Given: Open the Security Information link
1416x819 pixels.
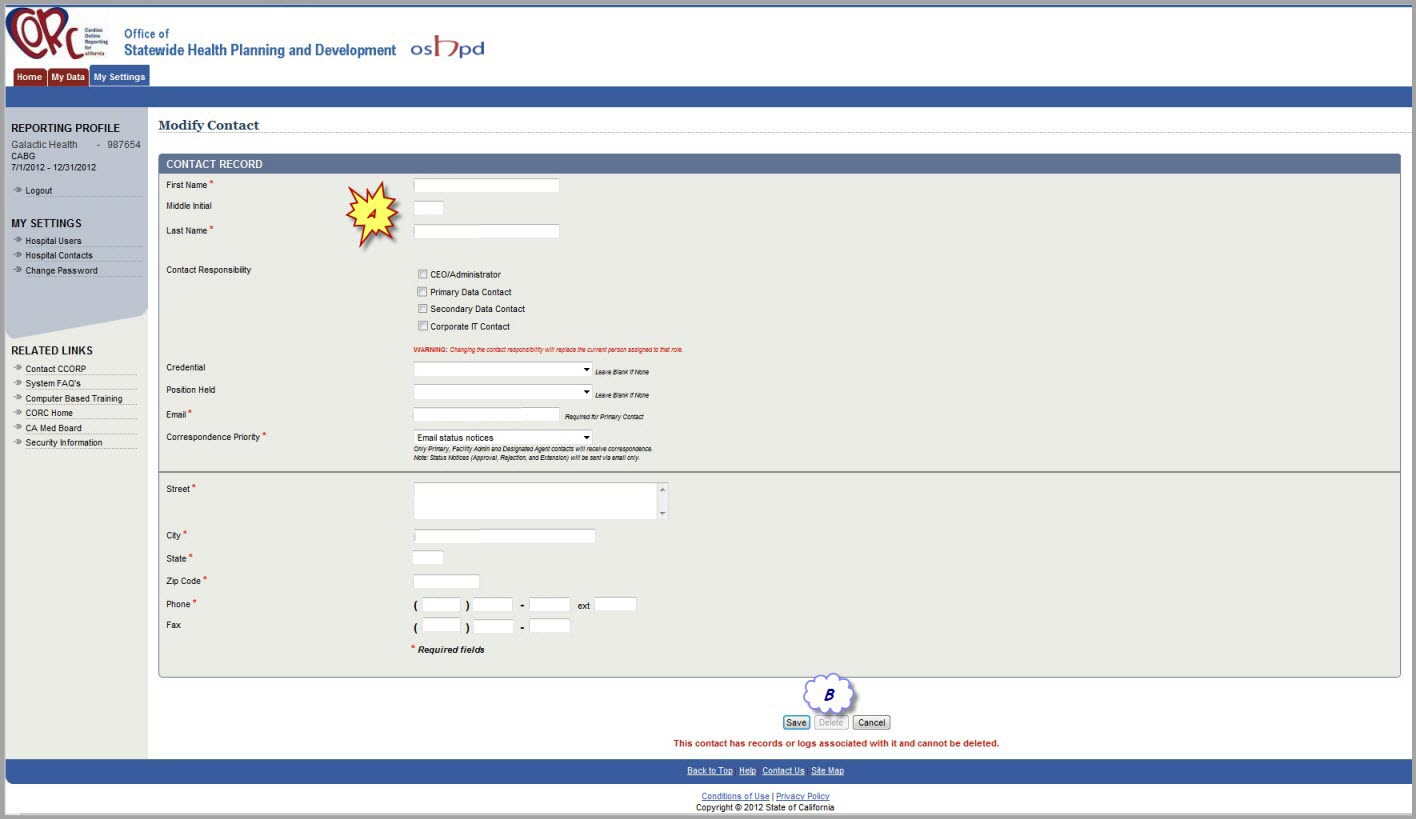Looking at the screenshot, I should click(x=64, y=442).
